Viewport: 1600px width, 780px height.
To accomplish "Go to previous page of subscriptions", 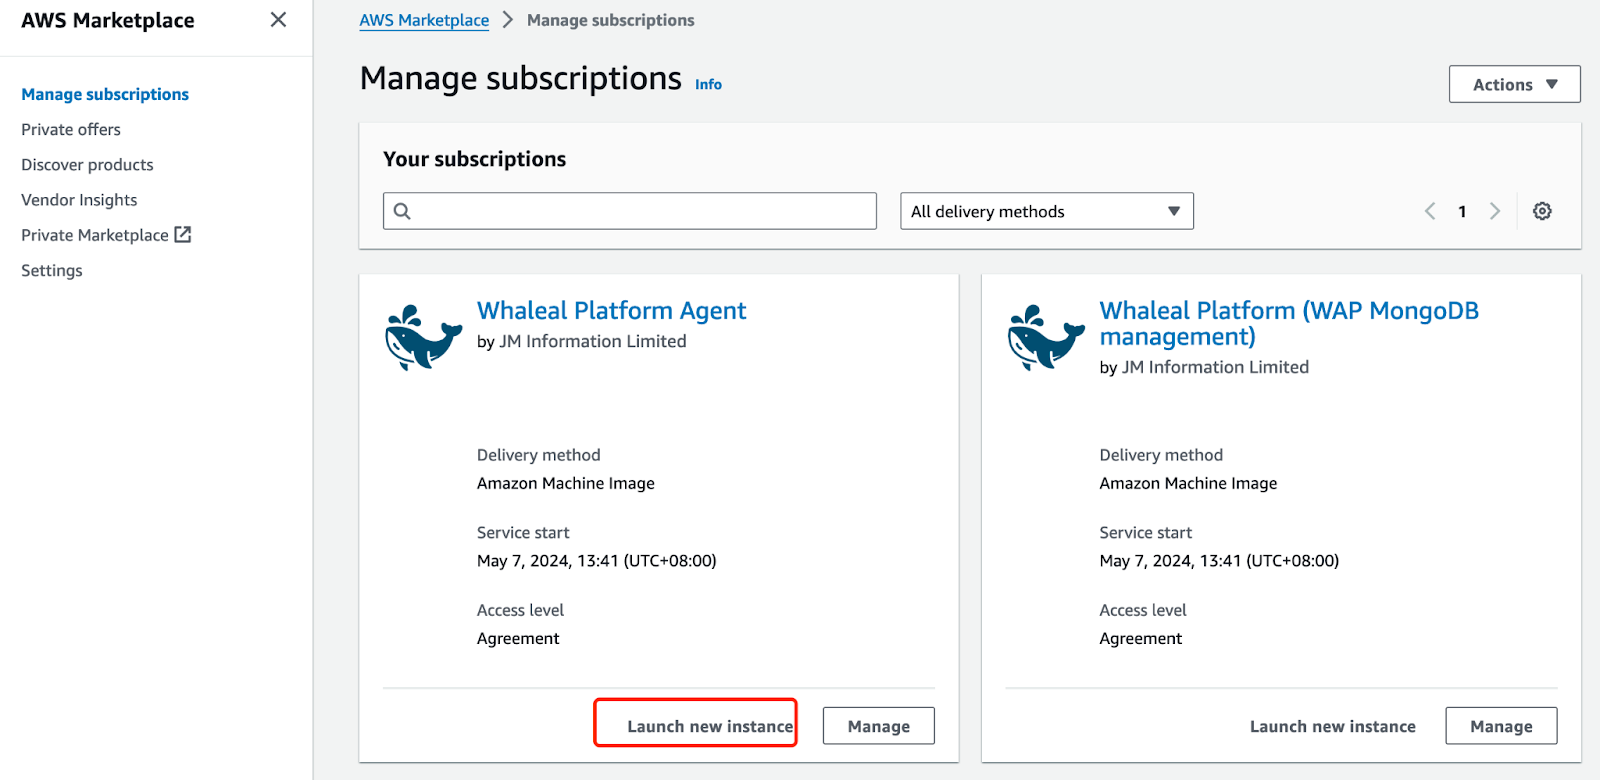I will [1430, 211].
